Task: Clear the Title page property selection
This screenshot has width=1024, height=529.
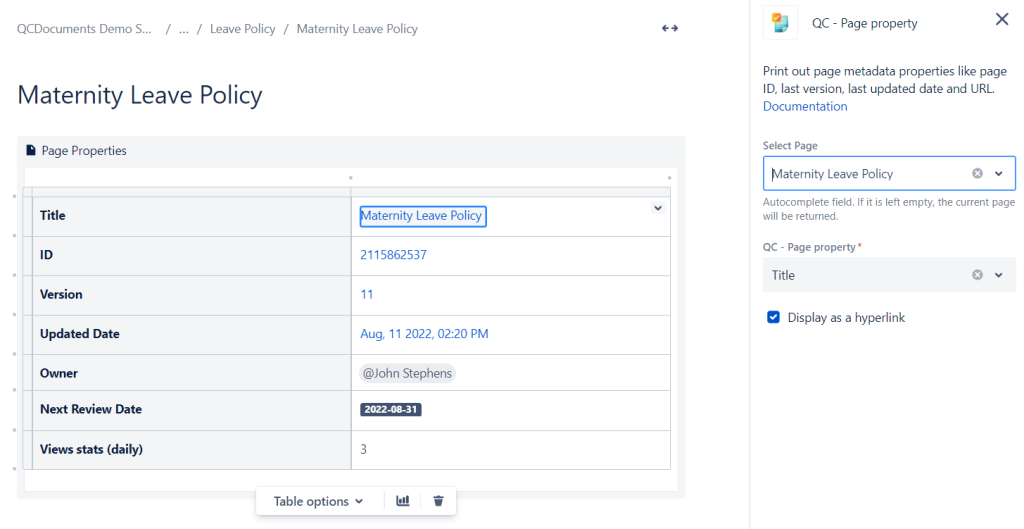Action: tap(977, 275)
